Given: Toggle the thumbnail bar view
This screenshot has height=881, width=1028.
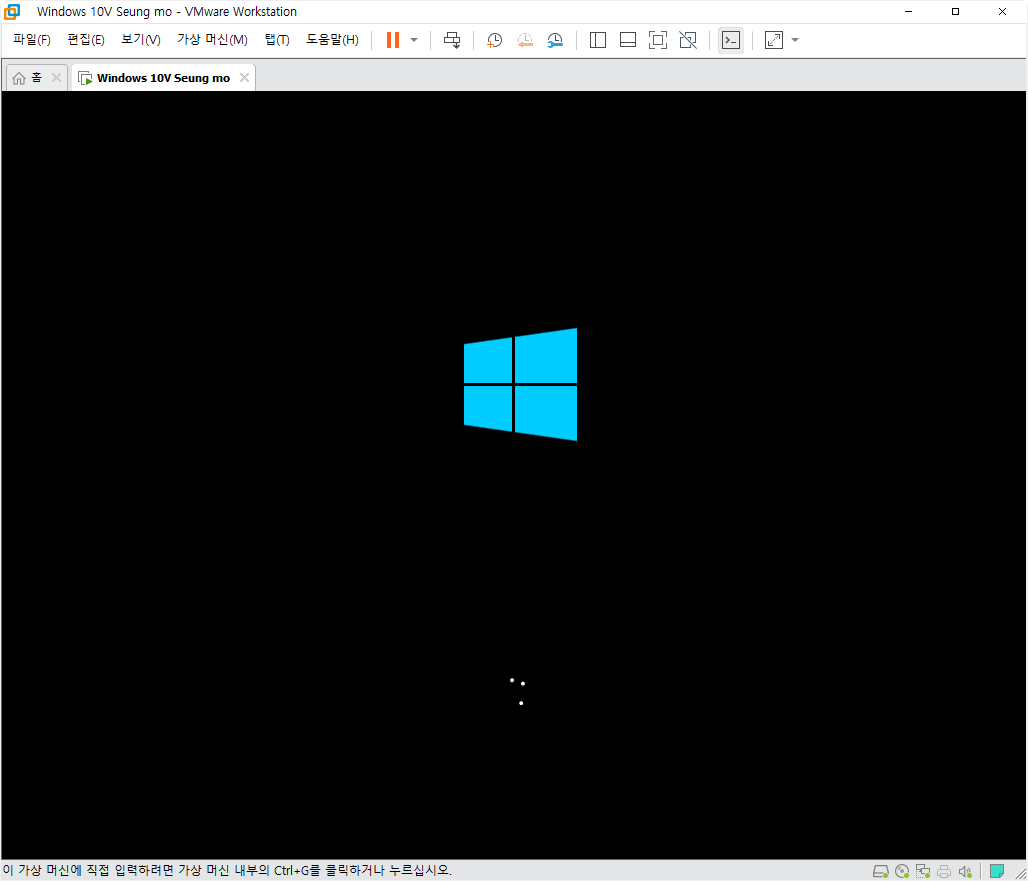Looking at the screenshot, I should pyautogui.click(x=627, y=40).
